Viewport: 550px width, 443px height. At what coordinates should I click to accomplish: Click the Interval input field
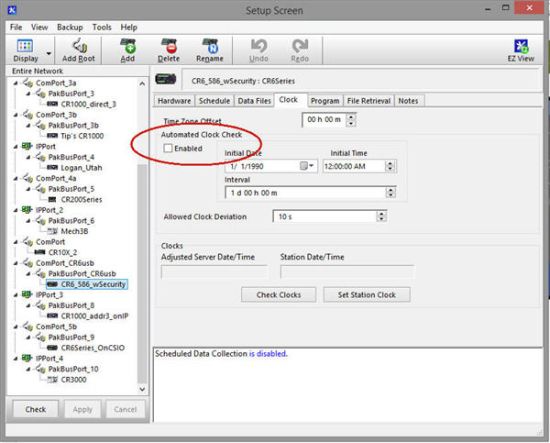click(x=306, y=193)
